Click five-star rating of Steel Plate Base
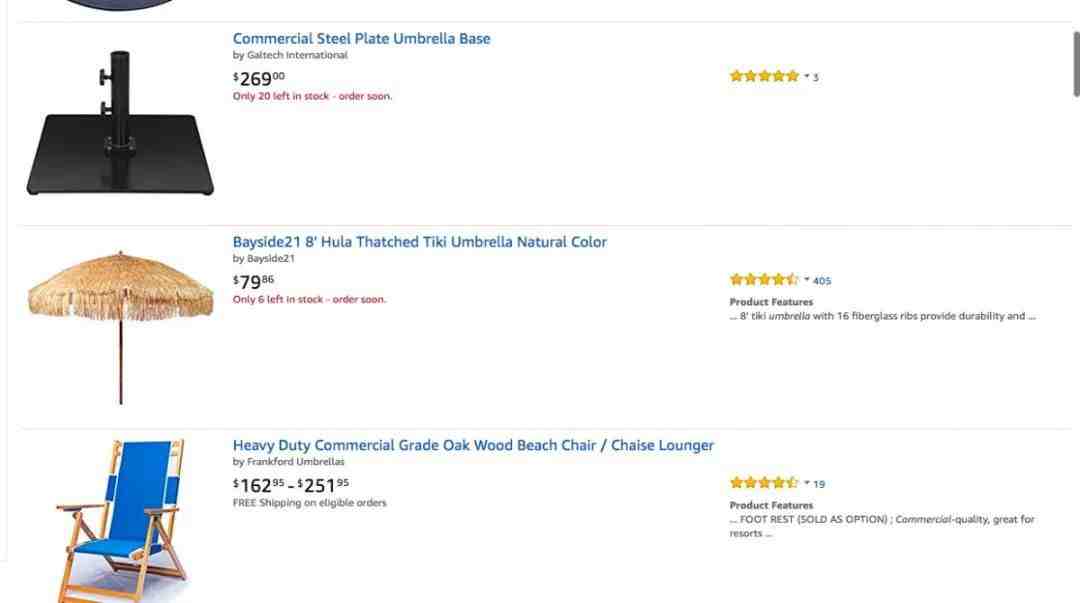Image resolution: width=1080 pixels, height=603 pixels. click(764, 76)
